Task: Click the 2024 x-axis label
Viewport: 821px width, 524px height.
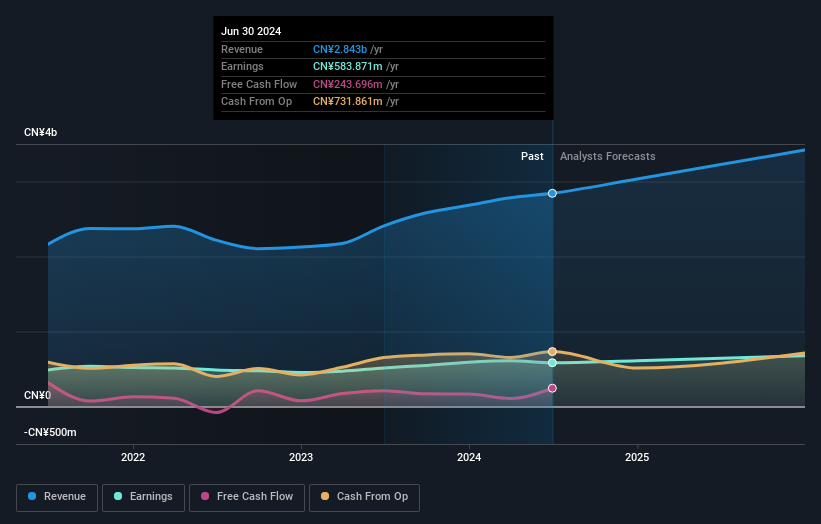Action: pos(469,457)
